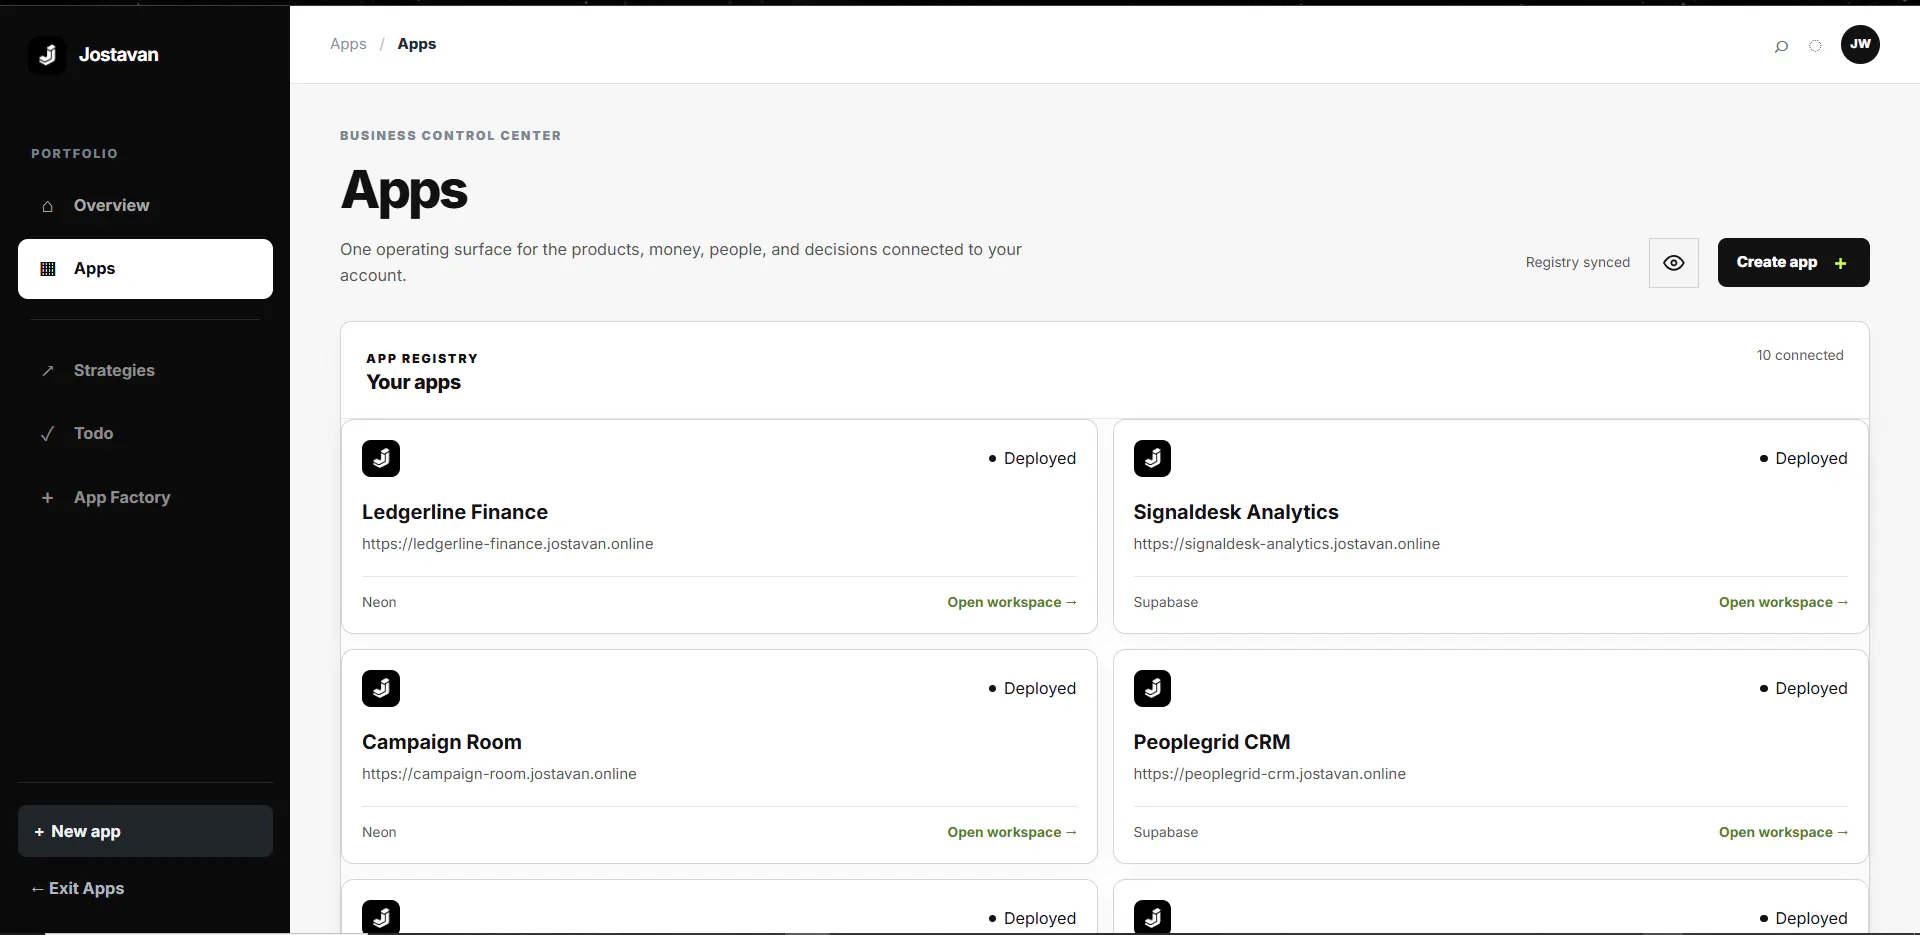This screenshot has height=935, width=1920.
Task: Click the Todo checkmark icon in sidebar
Action: pos(47,434)
